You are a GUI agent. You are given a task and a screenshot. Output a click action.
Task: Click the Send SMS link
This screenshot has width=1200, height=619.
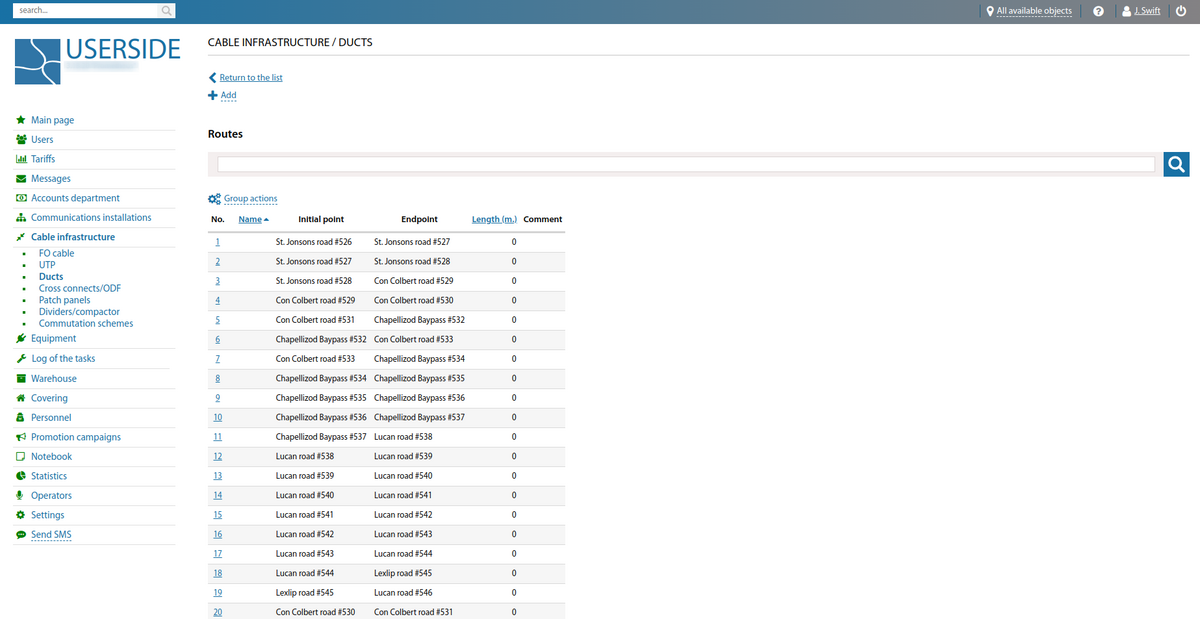[x=51, y=535]
